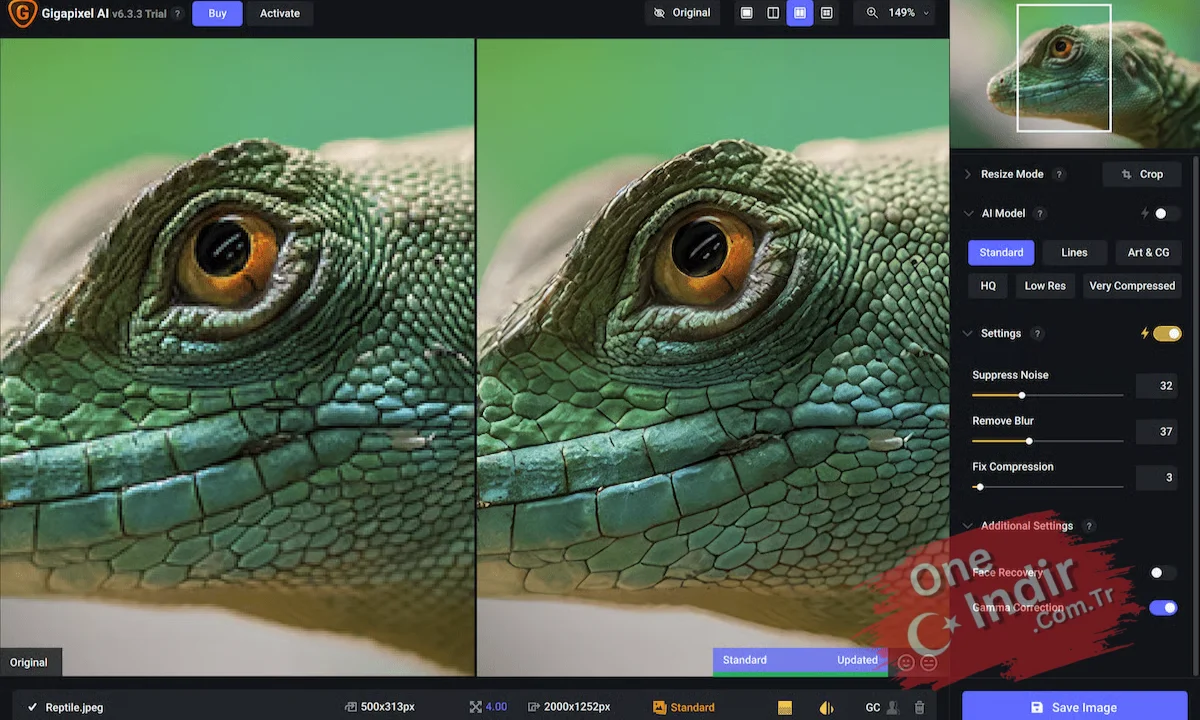
Task: Open Settings help icon
Action: click(x=1037, y=334)
